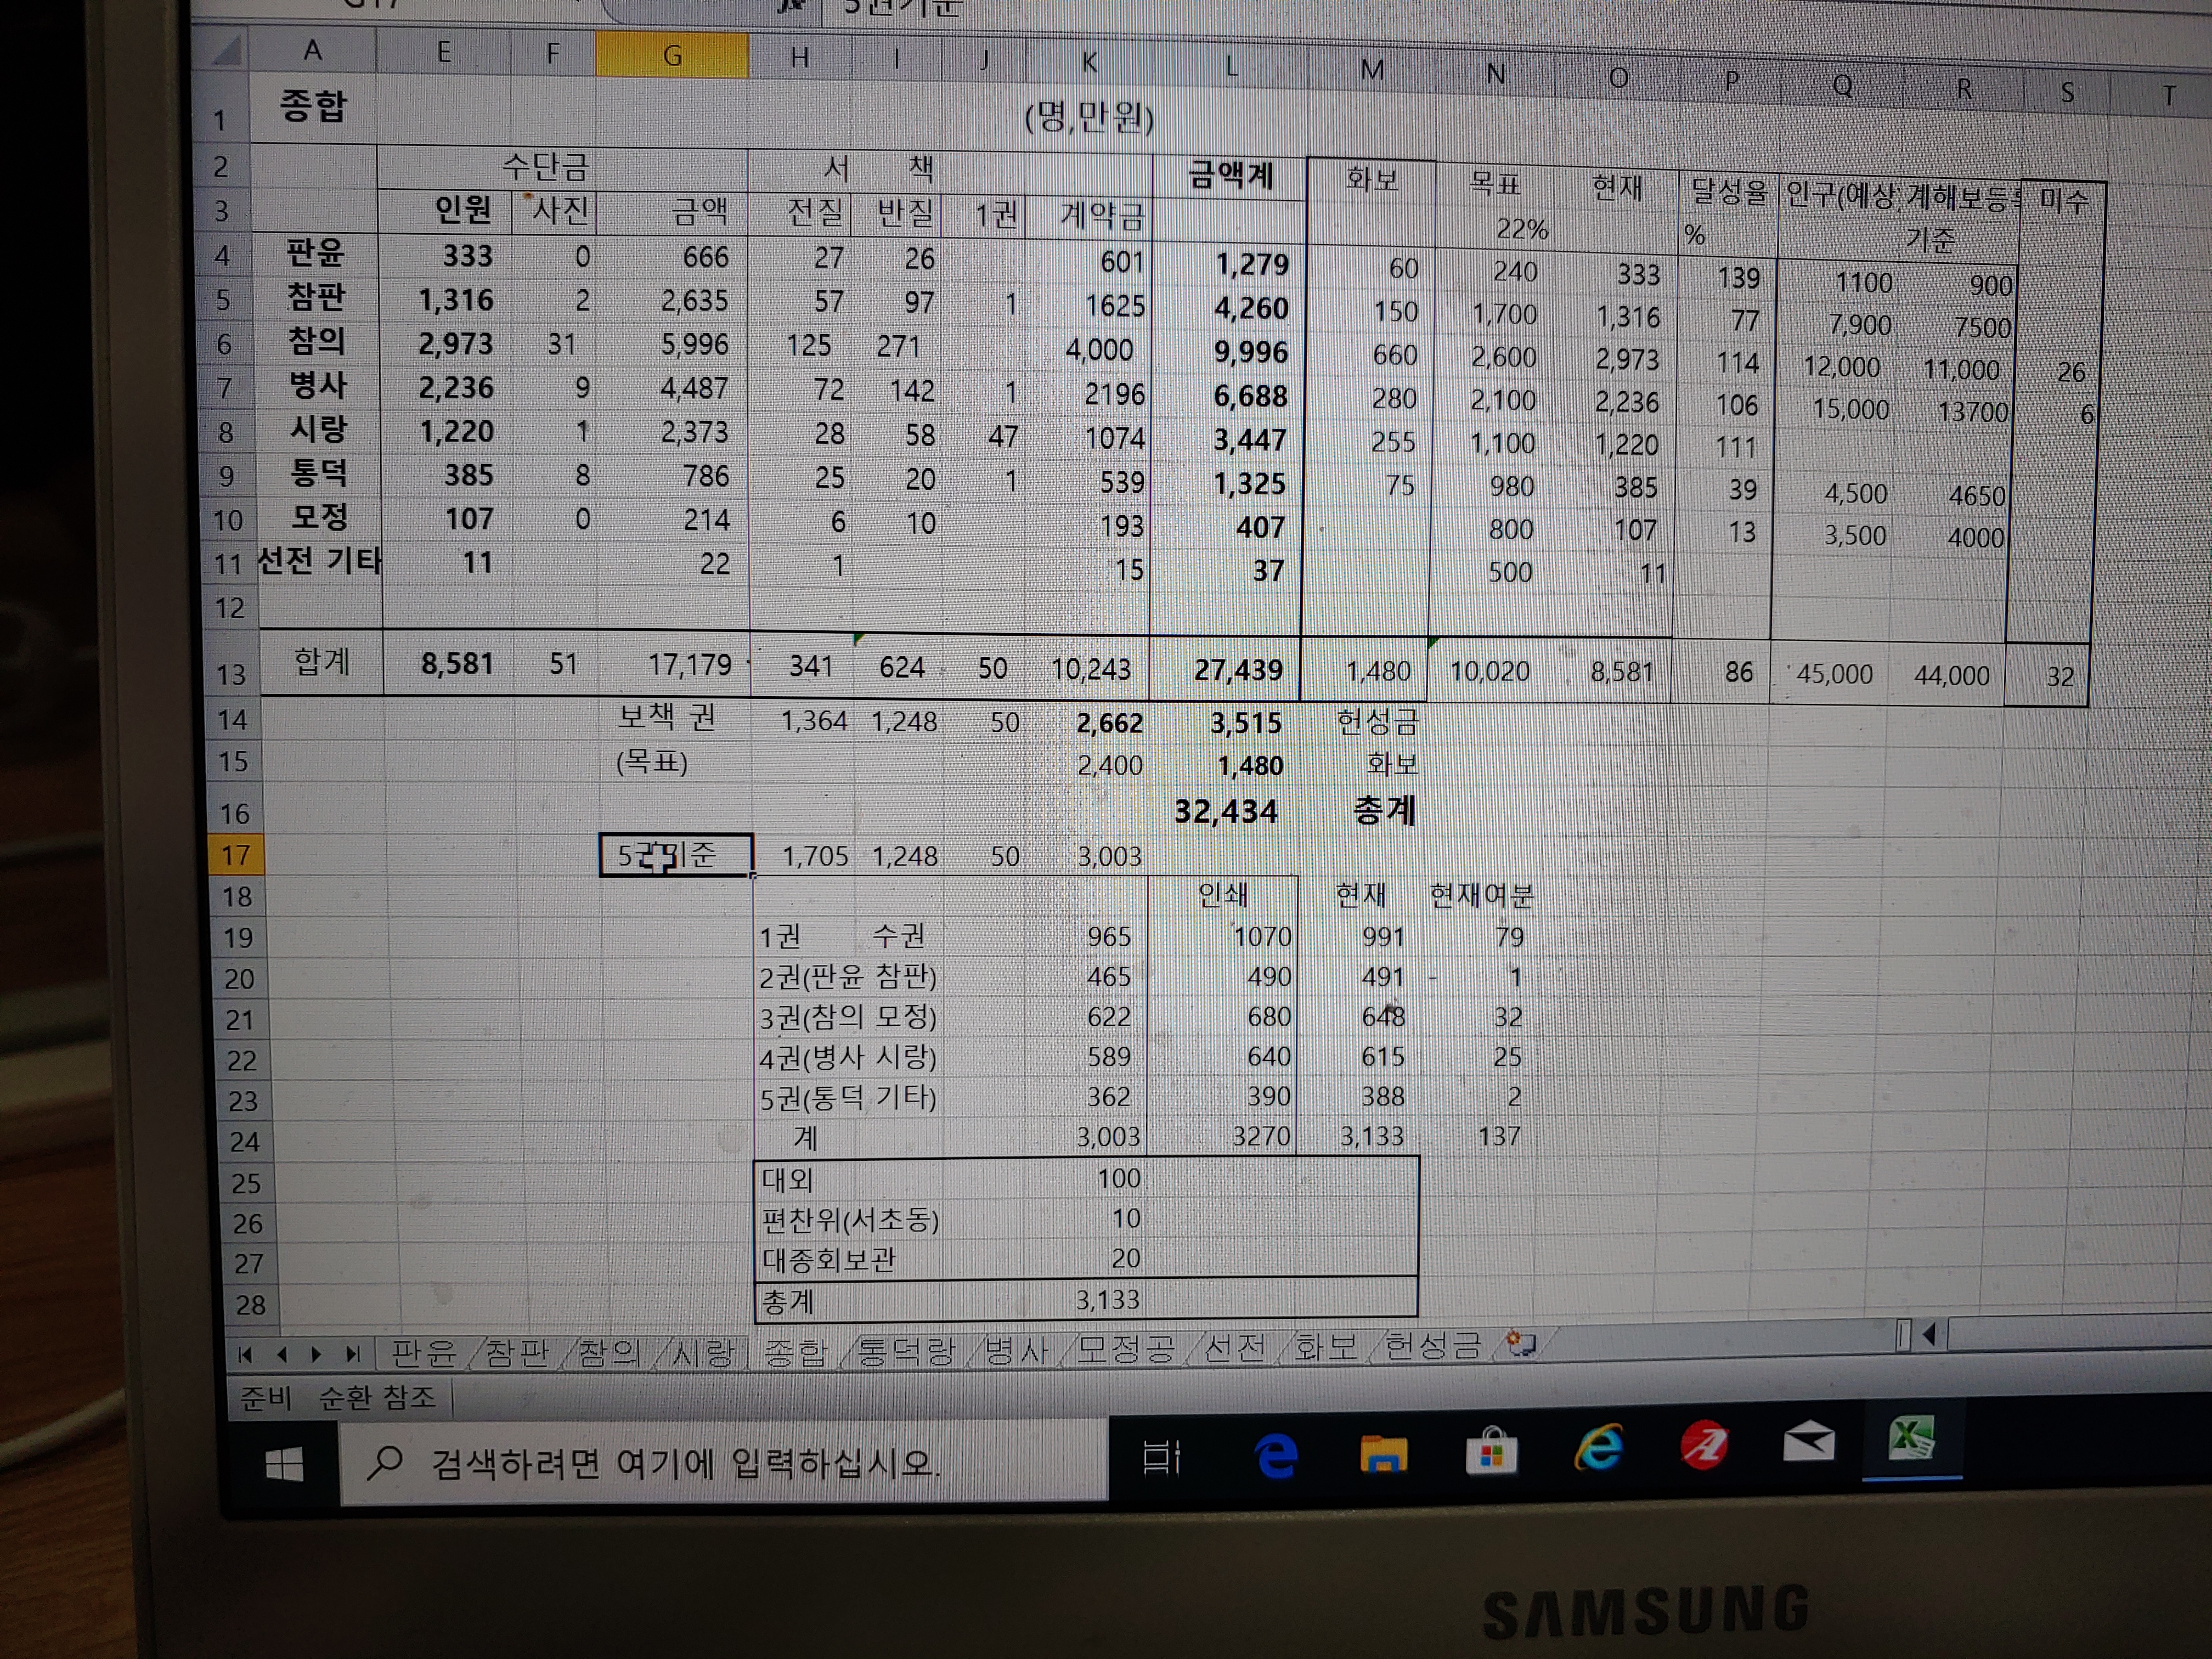Click the Windows search box
Image resolution: width=2212 pixels, height=1659 pixels.
click(x=723, y=1463)
